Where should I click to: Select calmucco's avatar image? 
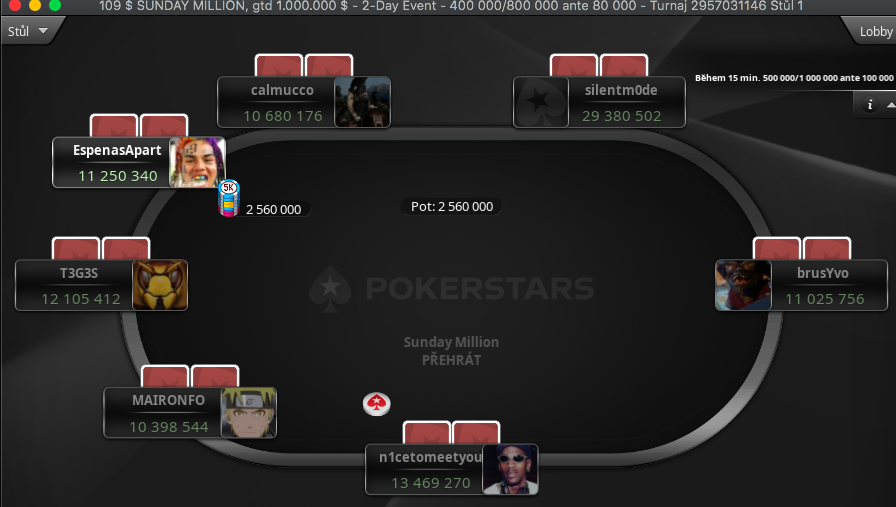[x=362, y=102]
